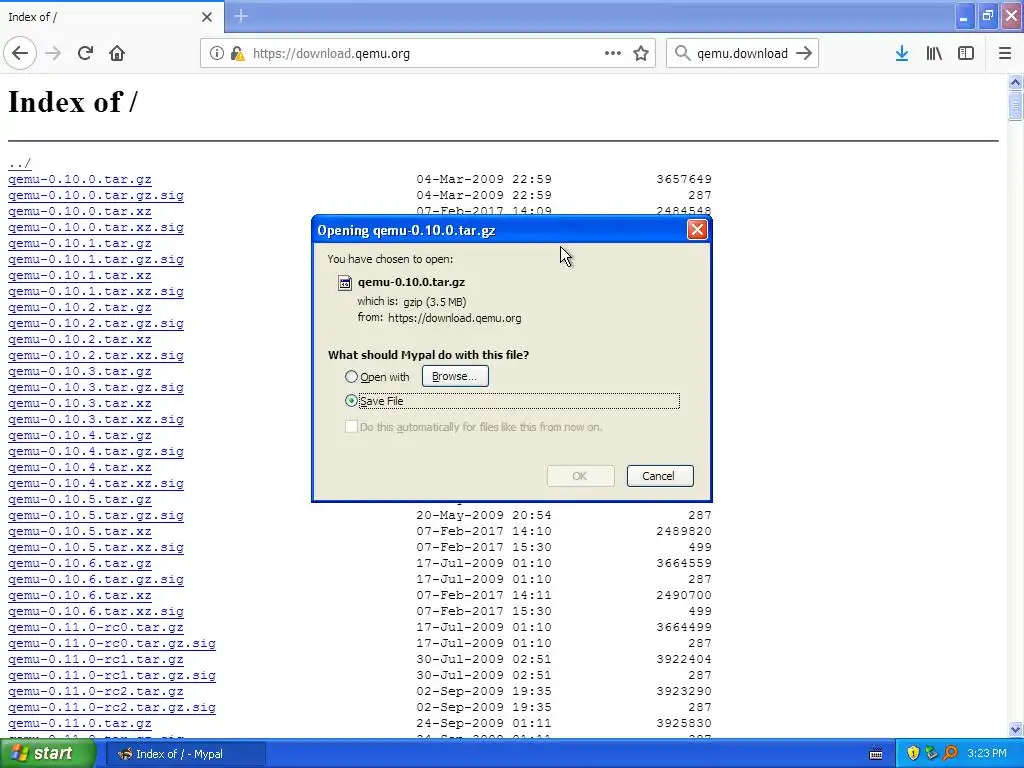Image resolution: width=1024 pixels, height=768 pixels.
Task: Open the library bookshelf icon
Action: coord(934,54)
